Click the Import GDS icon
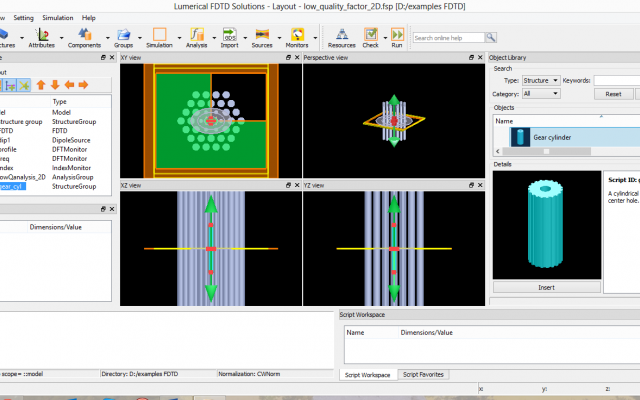 [229, 35]
